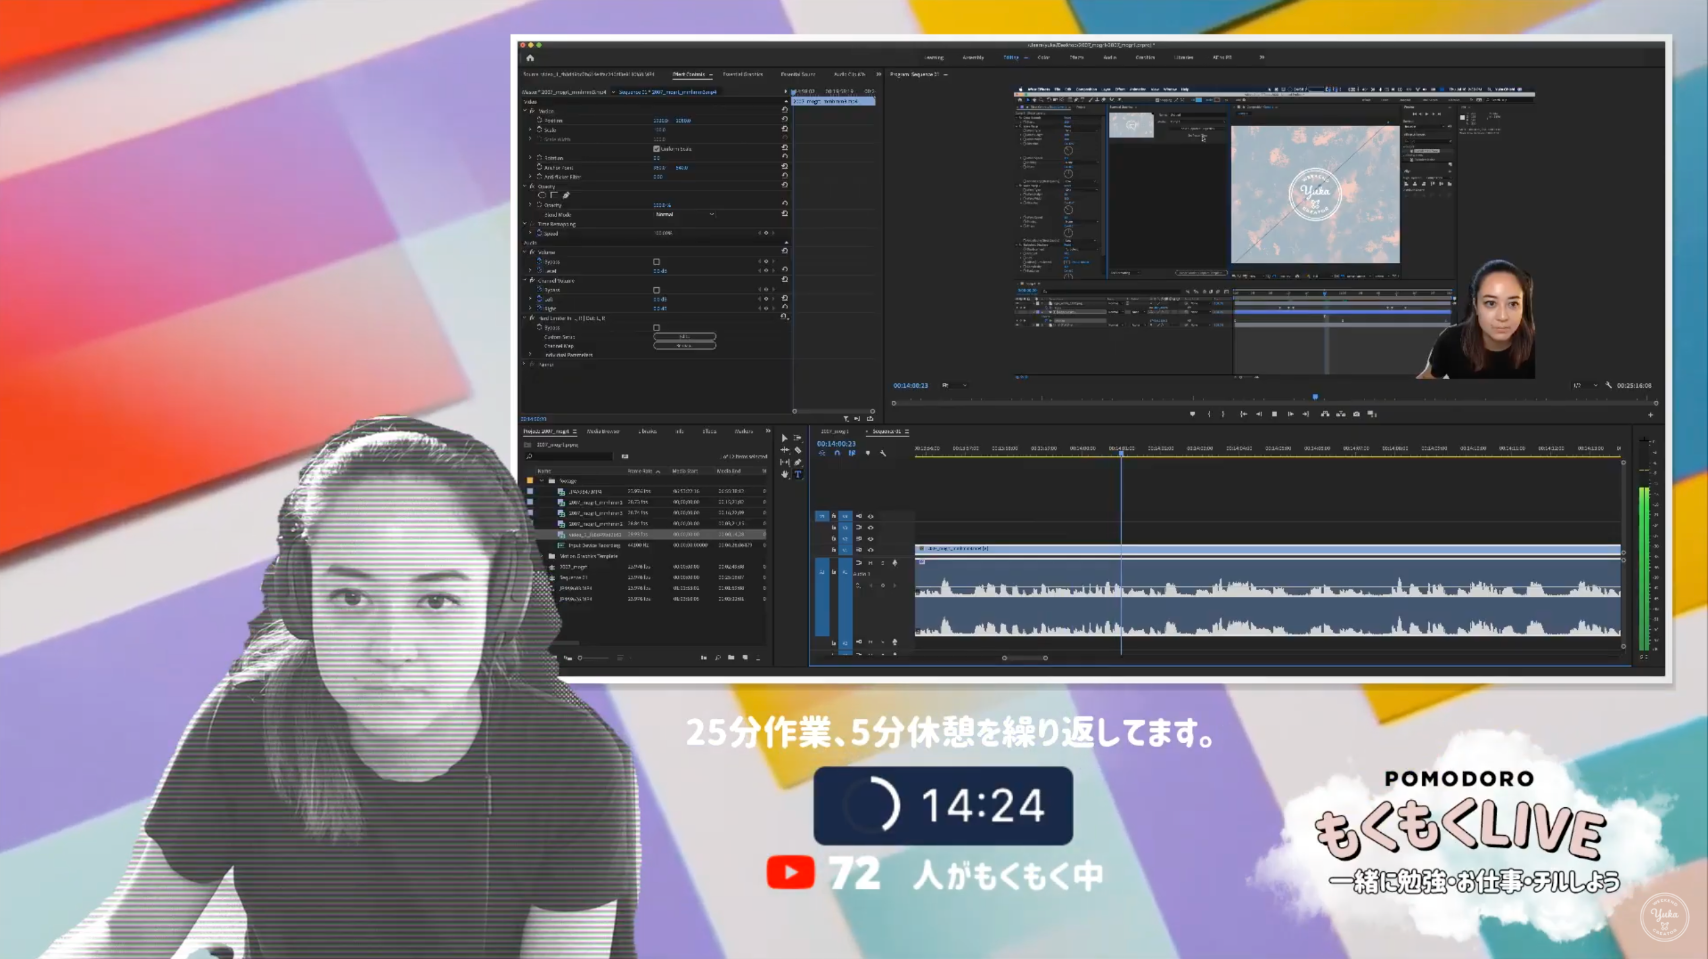Go to In point in Program Monitor
The height and width of the screenshot is (959, 1708).
coord(1243,414)
